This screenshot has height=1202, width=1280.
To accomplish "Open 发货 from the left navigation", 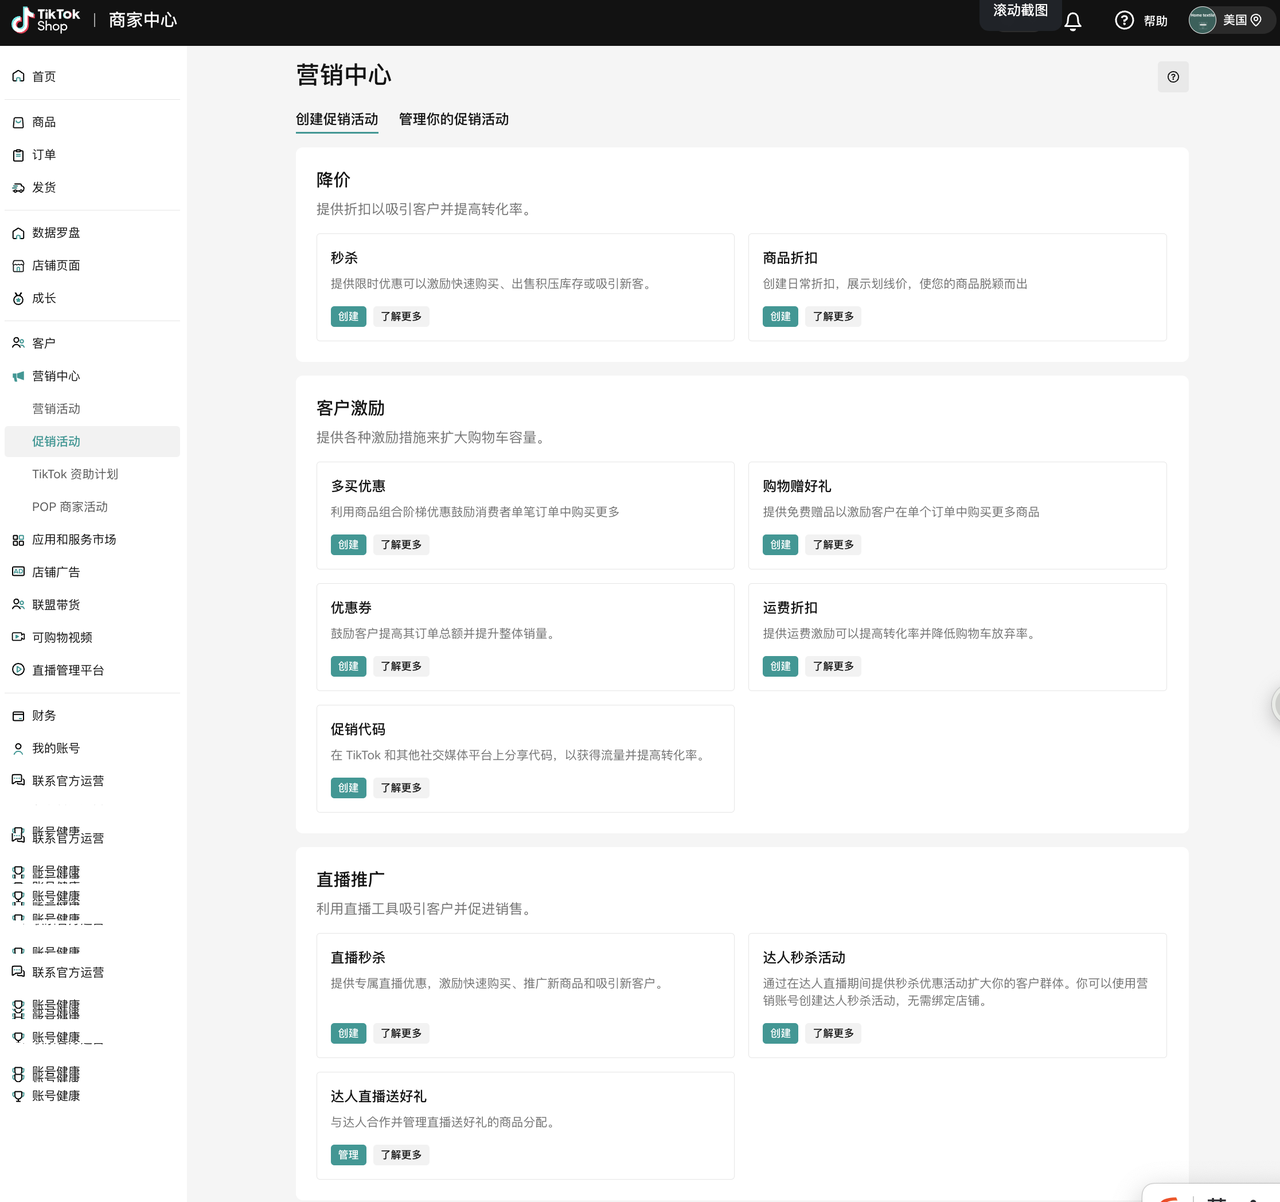I will coord(41,187).
